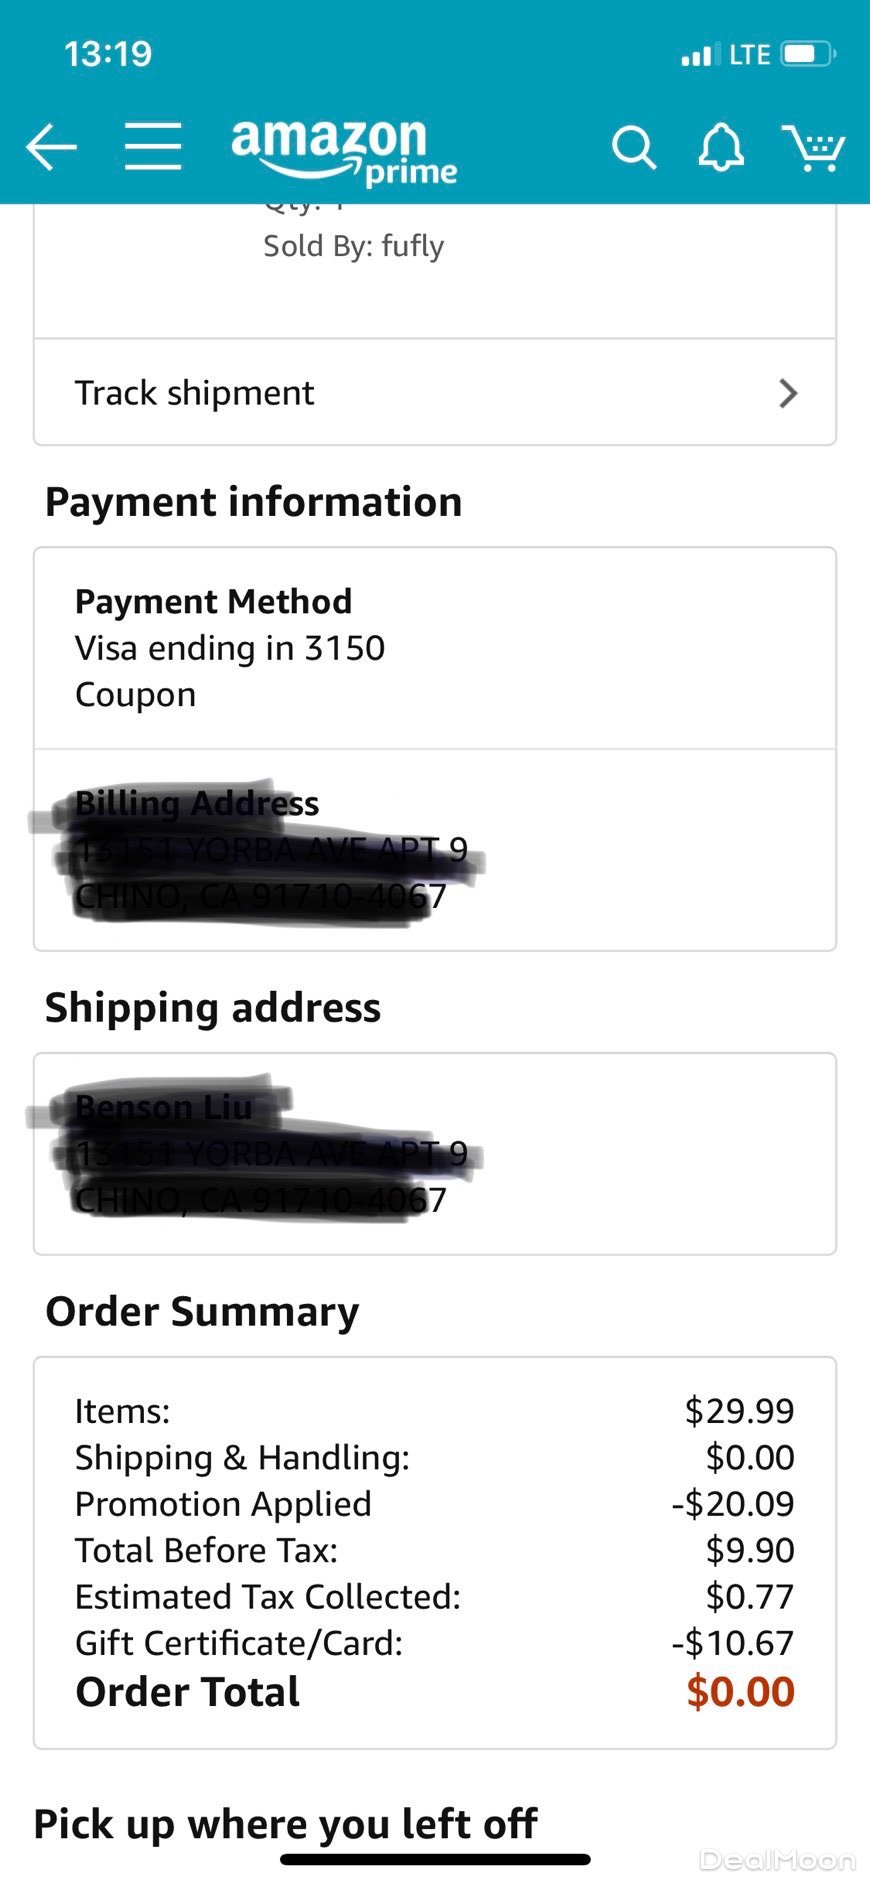Tap the home indicator bar
The height and width of the screenshot is (1884, 870).
[435, 1859]
